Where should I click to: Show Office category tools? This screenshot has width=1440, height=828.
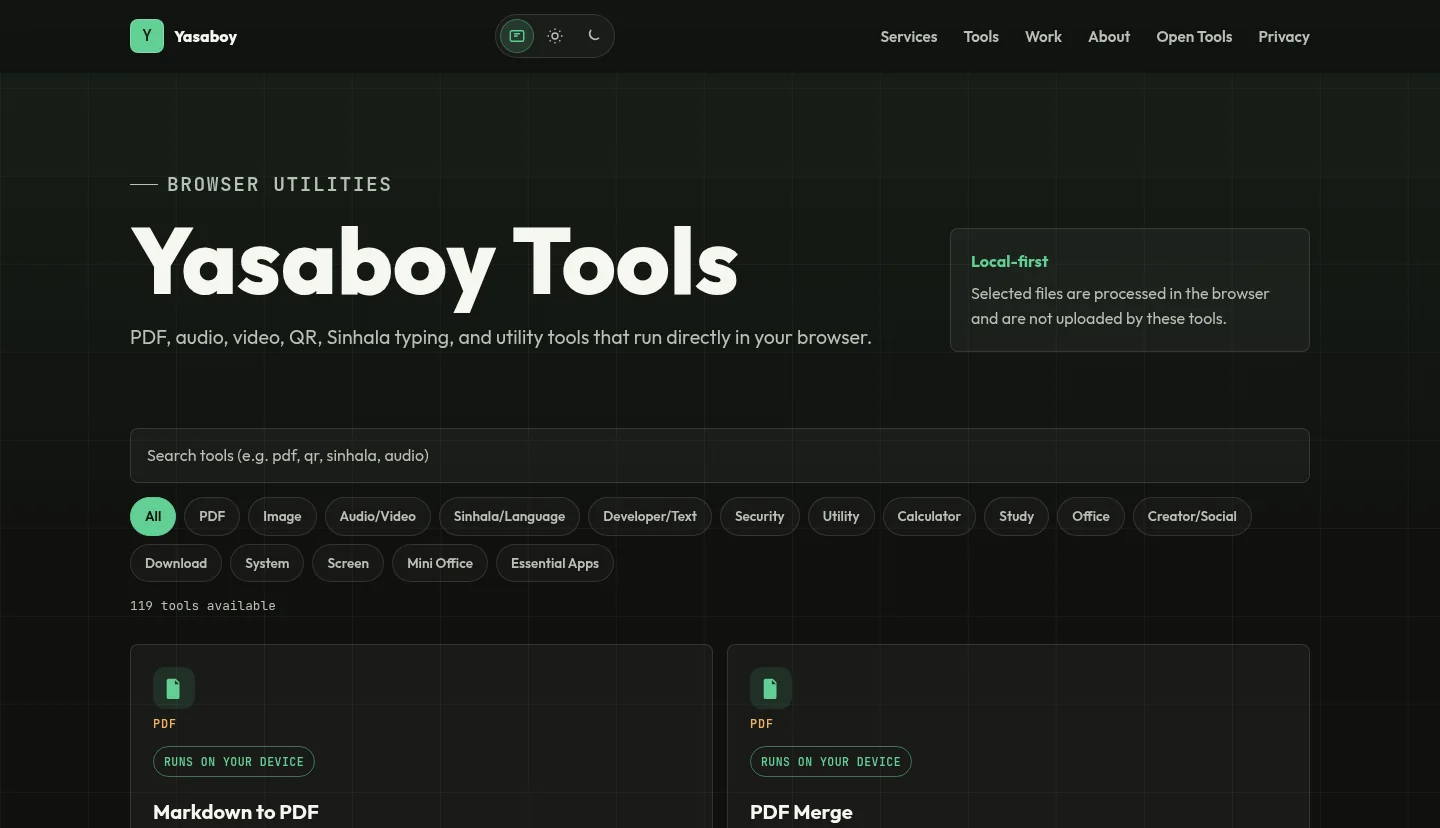(x=1091, y=516)
